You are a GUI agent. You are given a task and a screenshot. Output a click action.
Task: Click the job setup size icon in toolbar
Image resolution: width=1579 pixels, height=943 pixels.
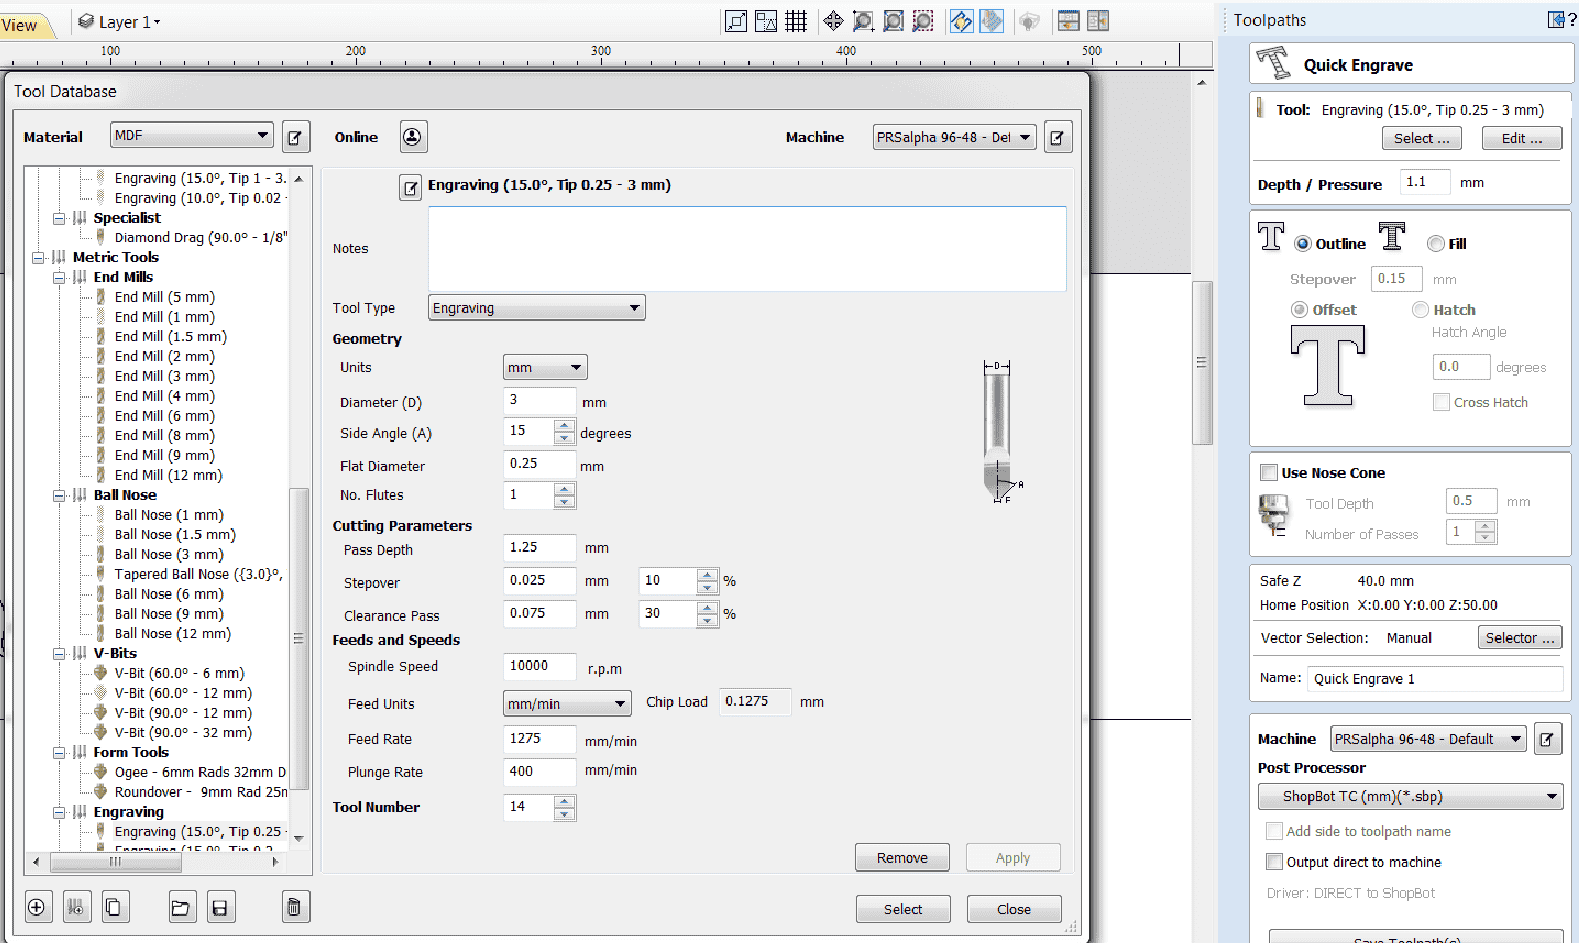coord(736,21)
